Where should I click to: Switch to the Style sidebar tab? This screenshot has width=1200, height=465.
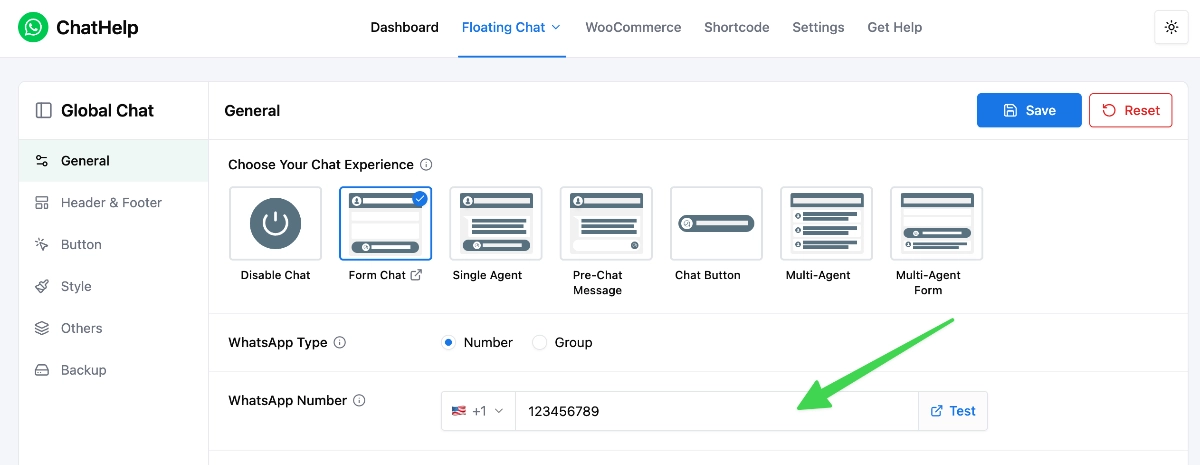pyautogui.click(x=114, y=287)
